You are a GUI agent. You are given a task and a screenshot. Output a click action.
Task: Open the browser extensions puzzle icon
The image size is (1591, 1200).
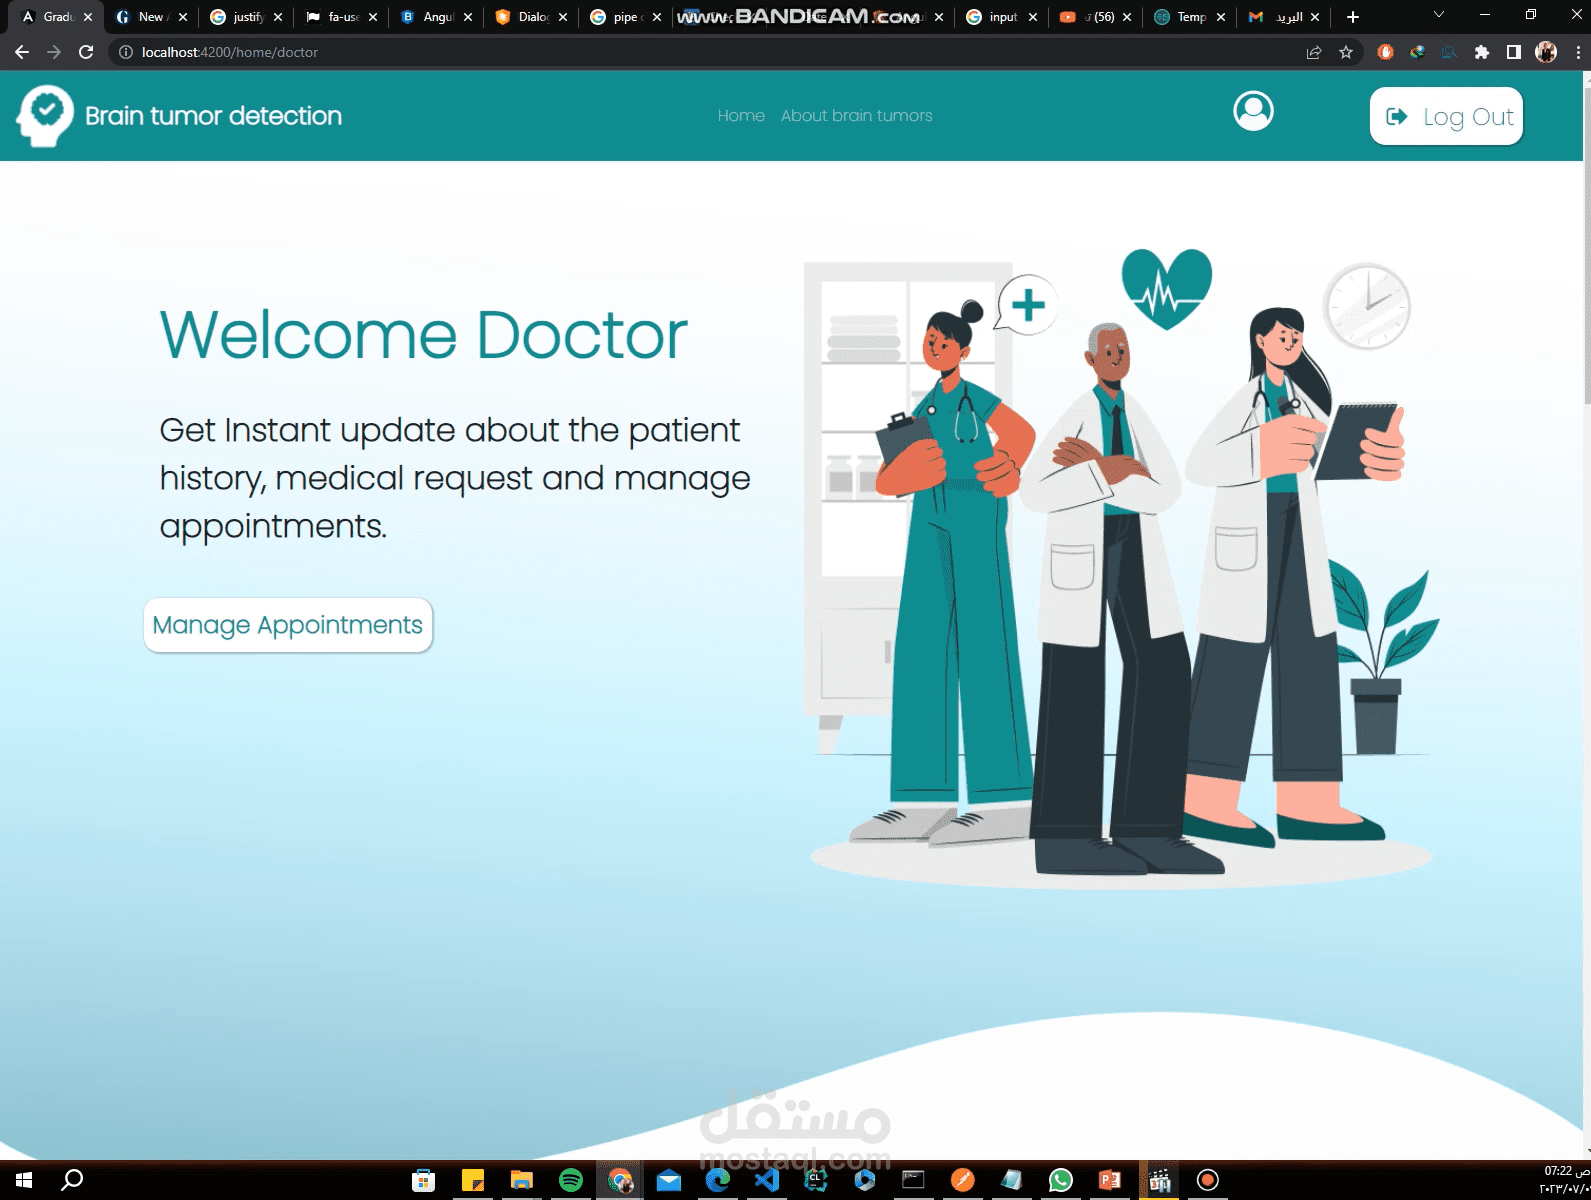tap(1482, 52)
